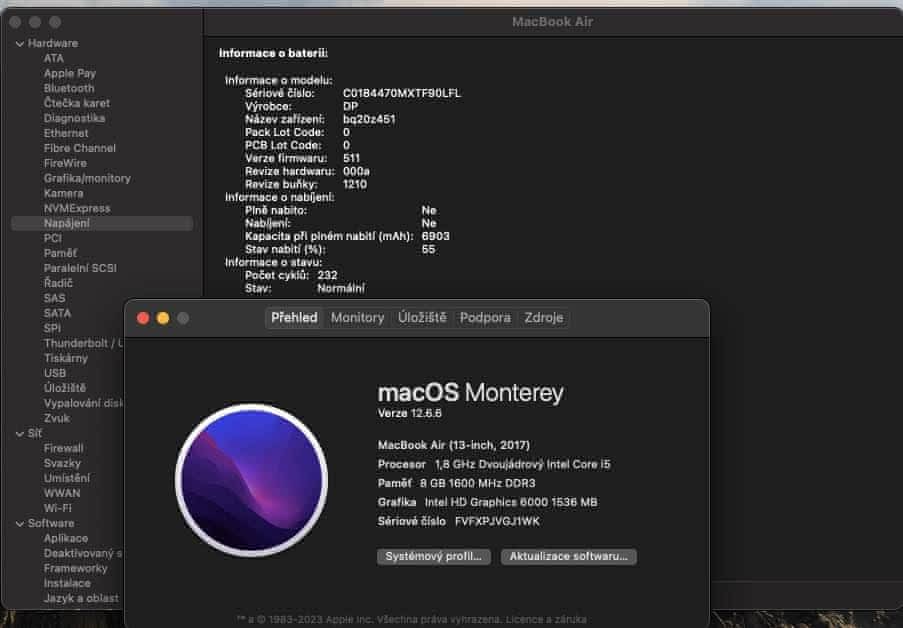Open the Monitory tab
This screenshot has width=903, height=628.
(357, 318)
